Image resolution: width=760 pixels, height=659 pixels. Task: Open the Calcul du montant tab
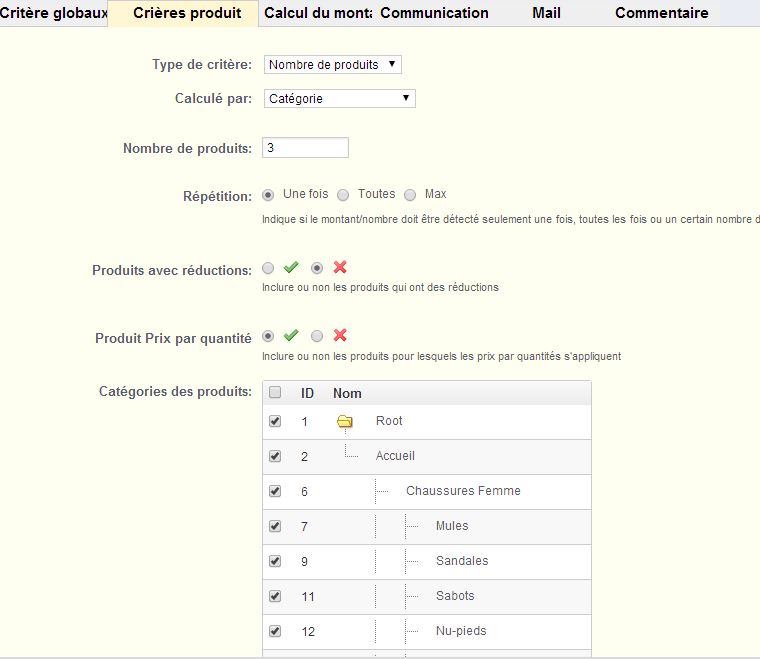pyautogui.click(x=318, y=13)
